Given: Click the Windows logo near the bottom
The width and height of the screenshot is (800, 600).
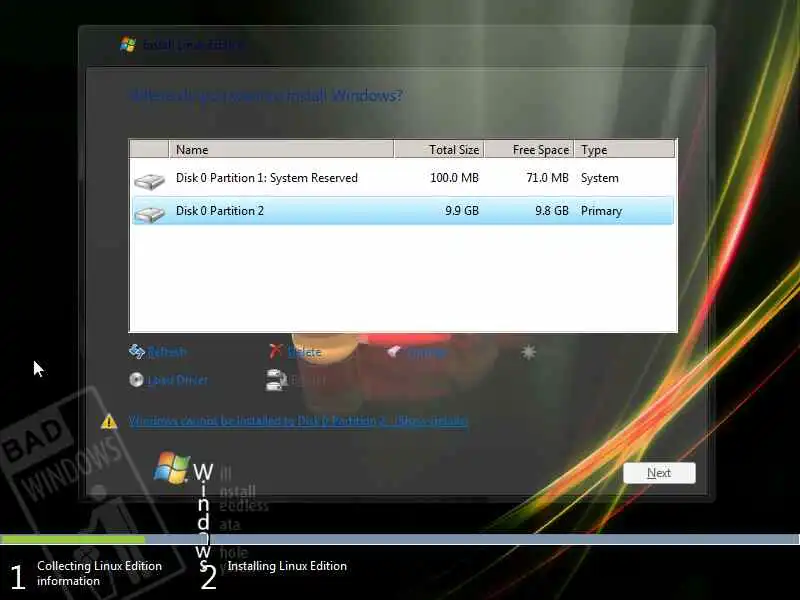Looking at the screenshot, I should (x=171, y=467).
